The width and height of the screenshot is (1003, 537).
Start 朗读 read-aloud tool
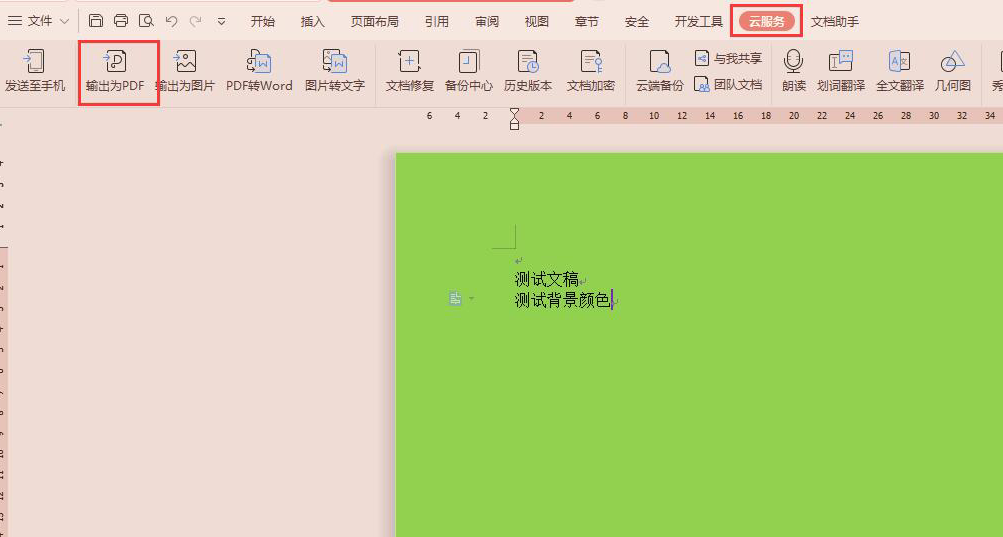coord(793,71)
